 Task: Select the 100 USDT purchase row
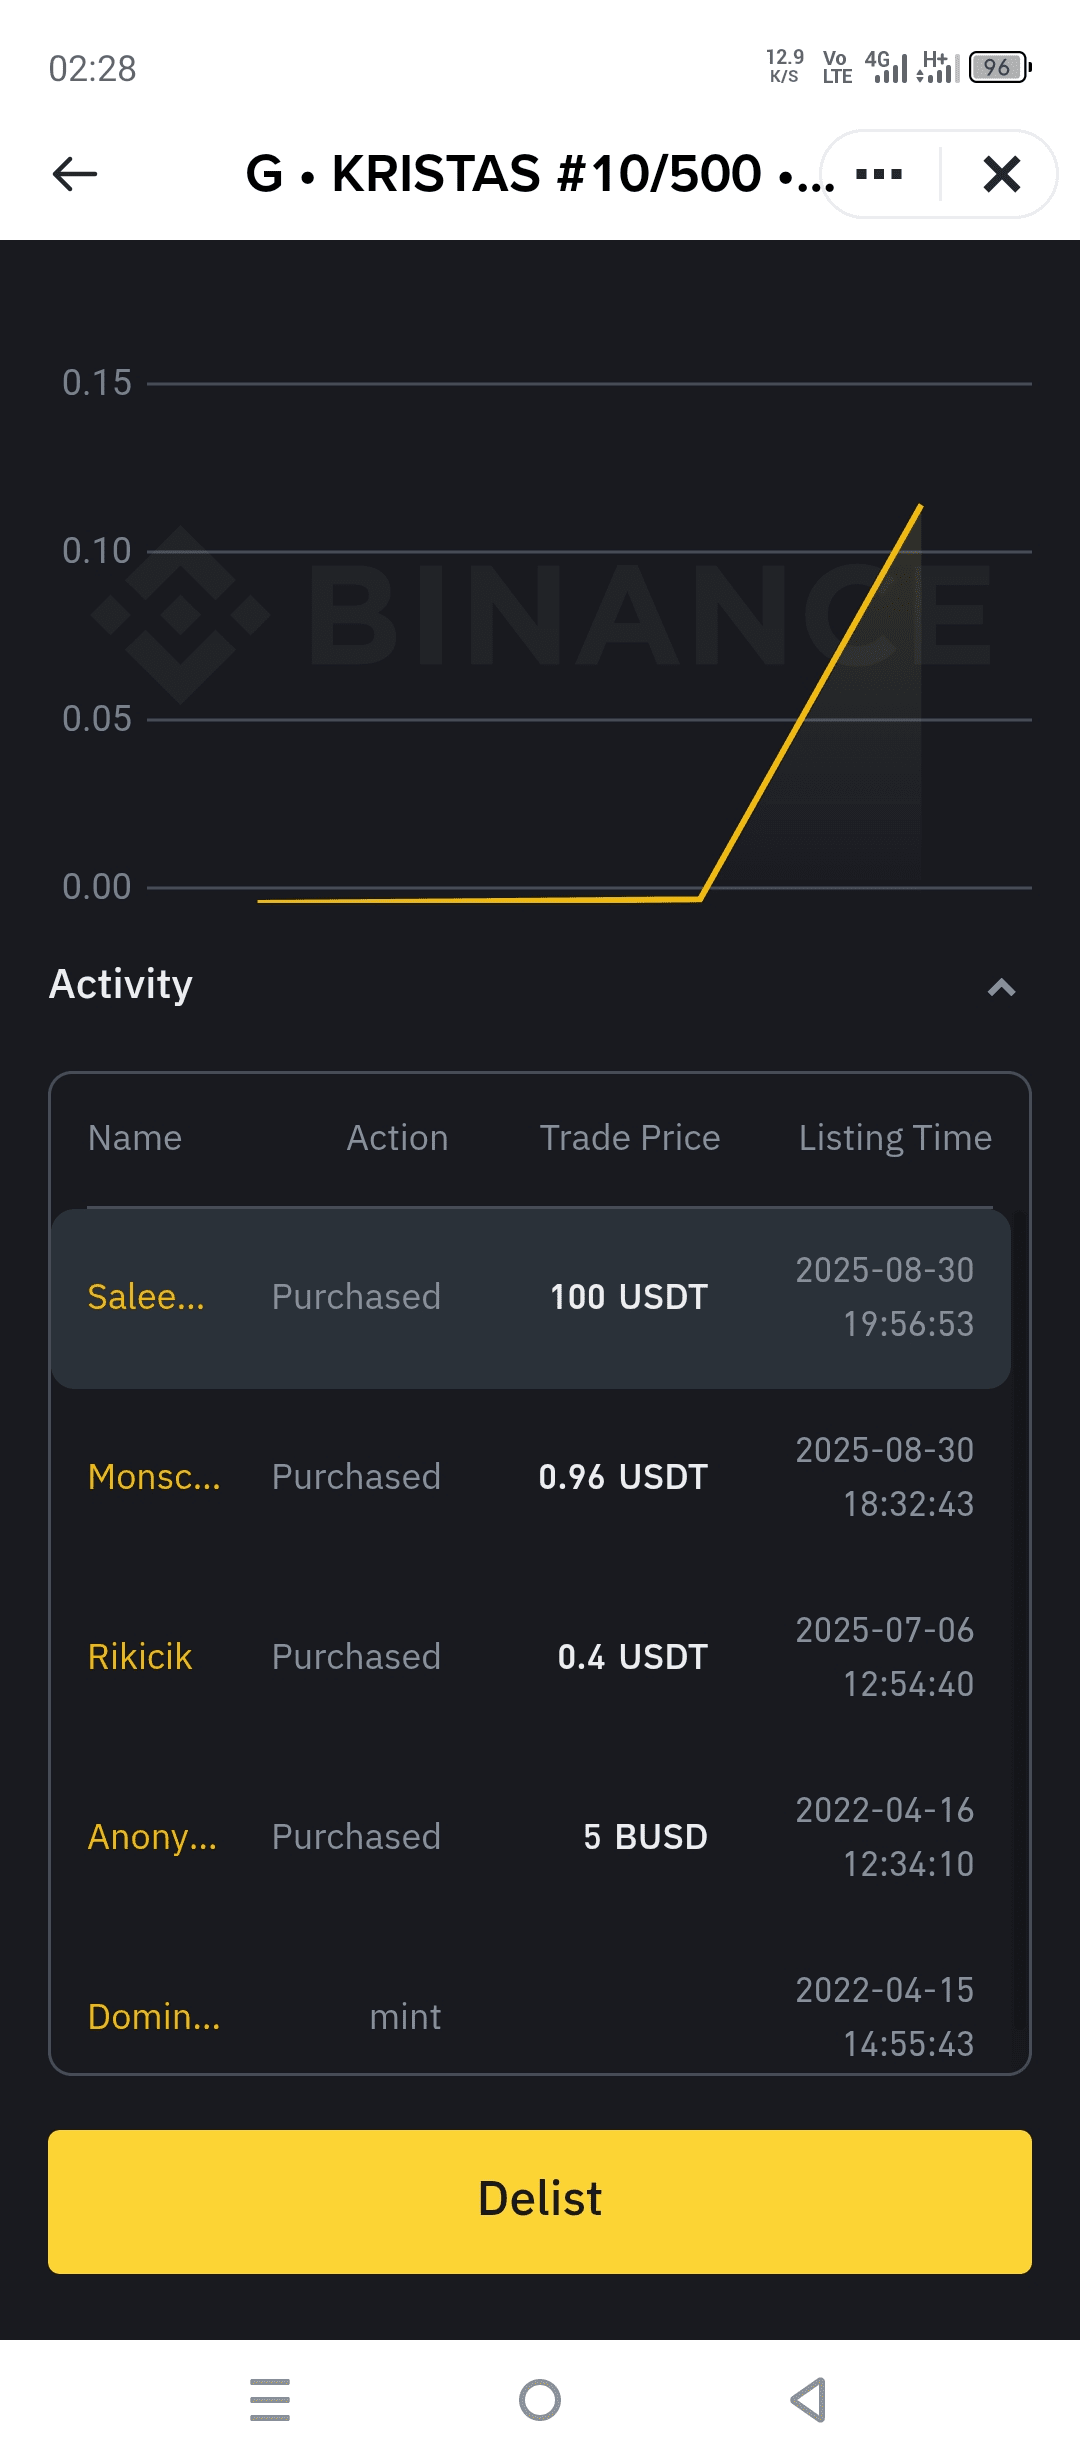(x=530, y=1298)
